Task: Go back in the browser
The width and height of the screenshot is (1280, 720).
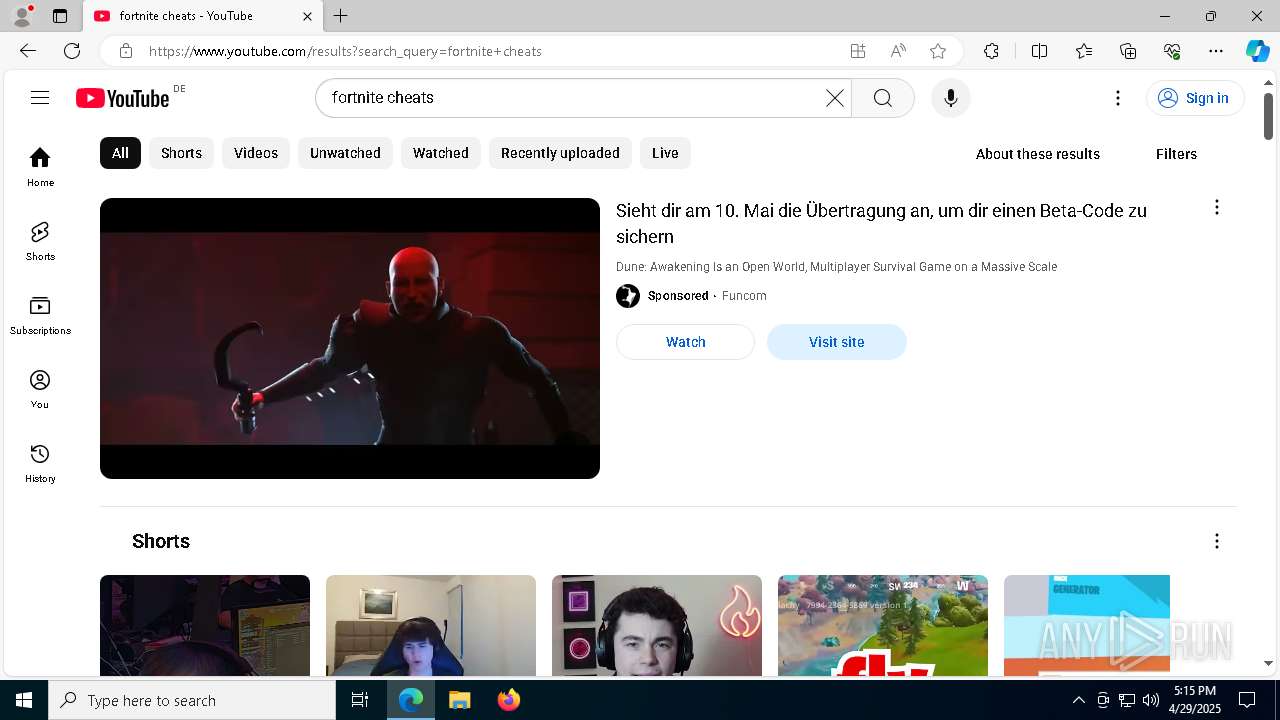Action: [28, 51]
